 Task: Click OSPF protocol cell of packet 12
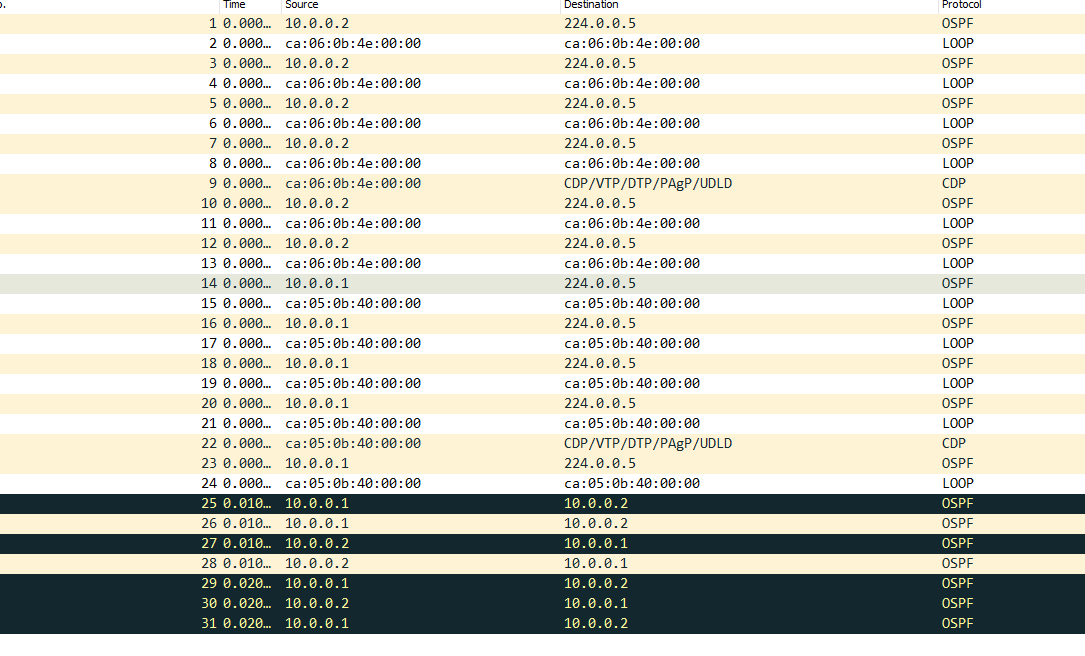point(958,244)
